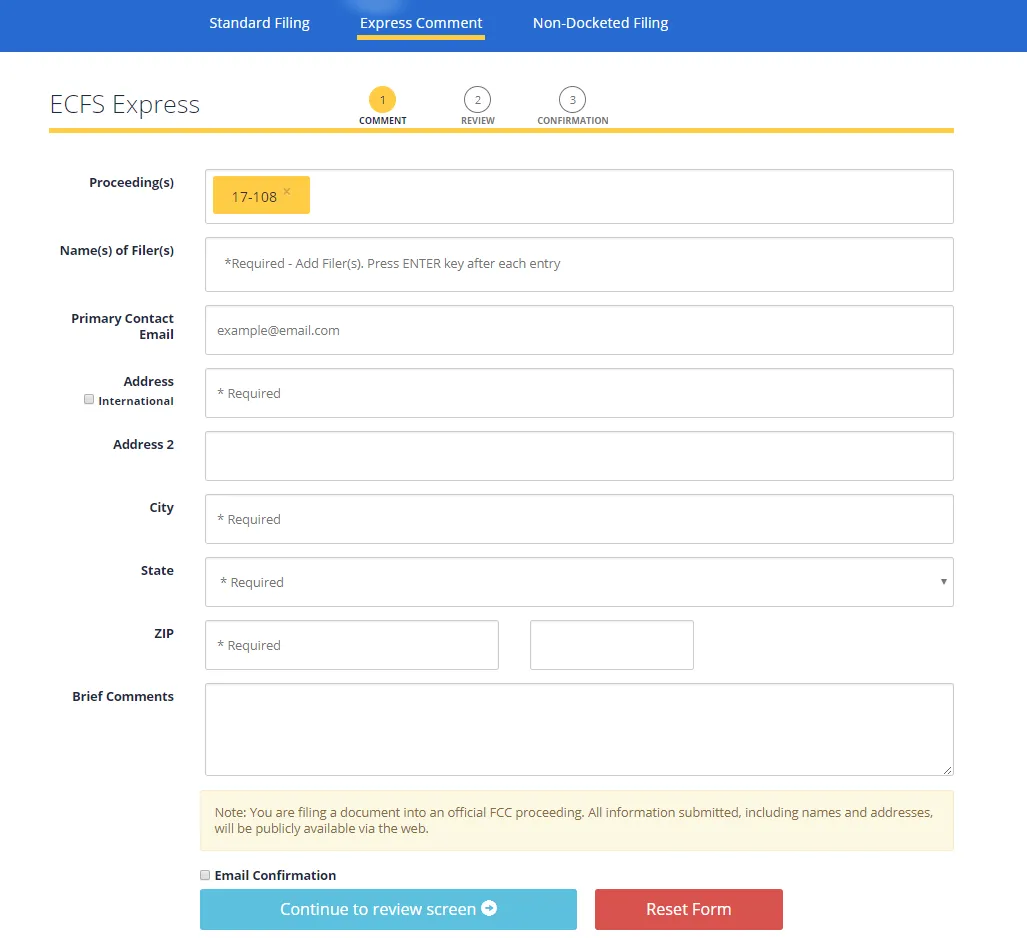Screen dimensions: 1027x938
Task: Focus the ZIP extension field
Action: (x=612, y=645)
